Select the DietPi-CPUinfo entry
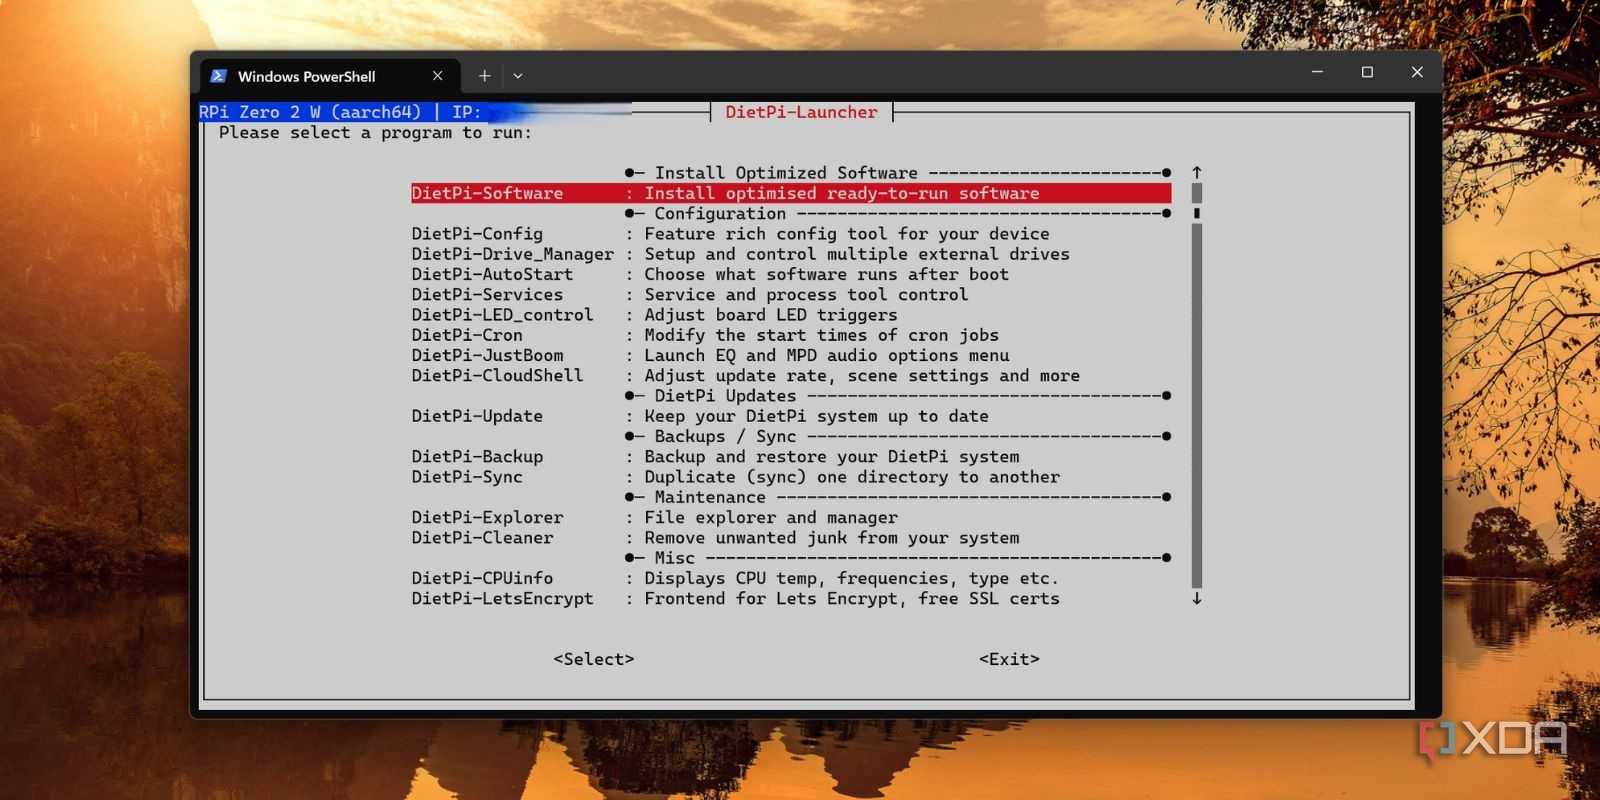 tap(735, 578)
